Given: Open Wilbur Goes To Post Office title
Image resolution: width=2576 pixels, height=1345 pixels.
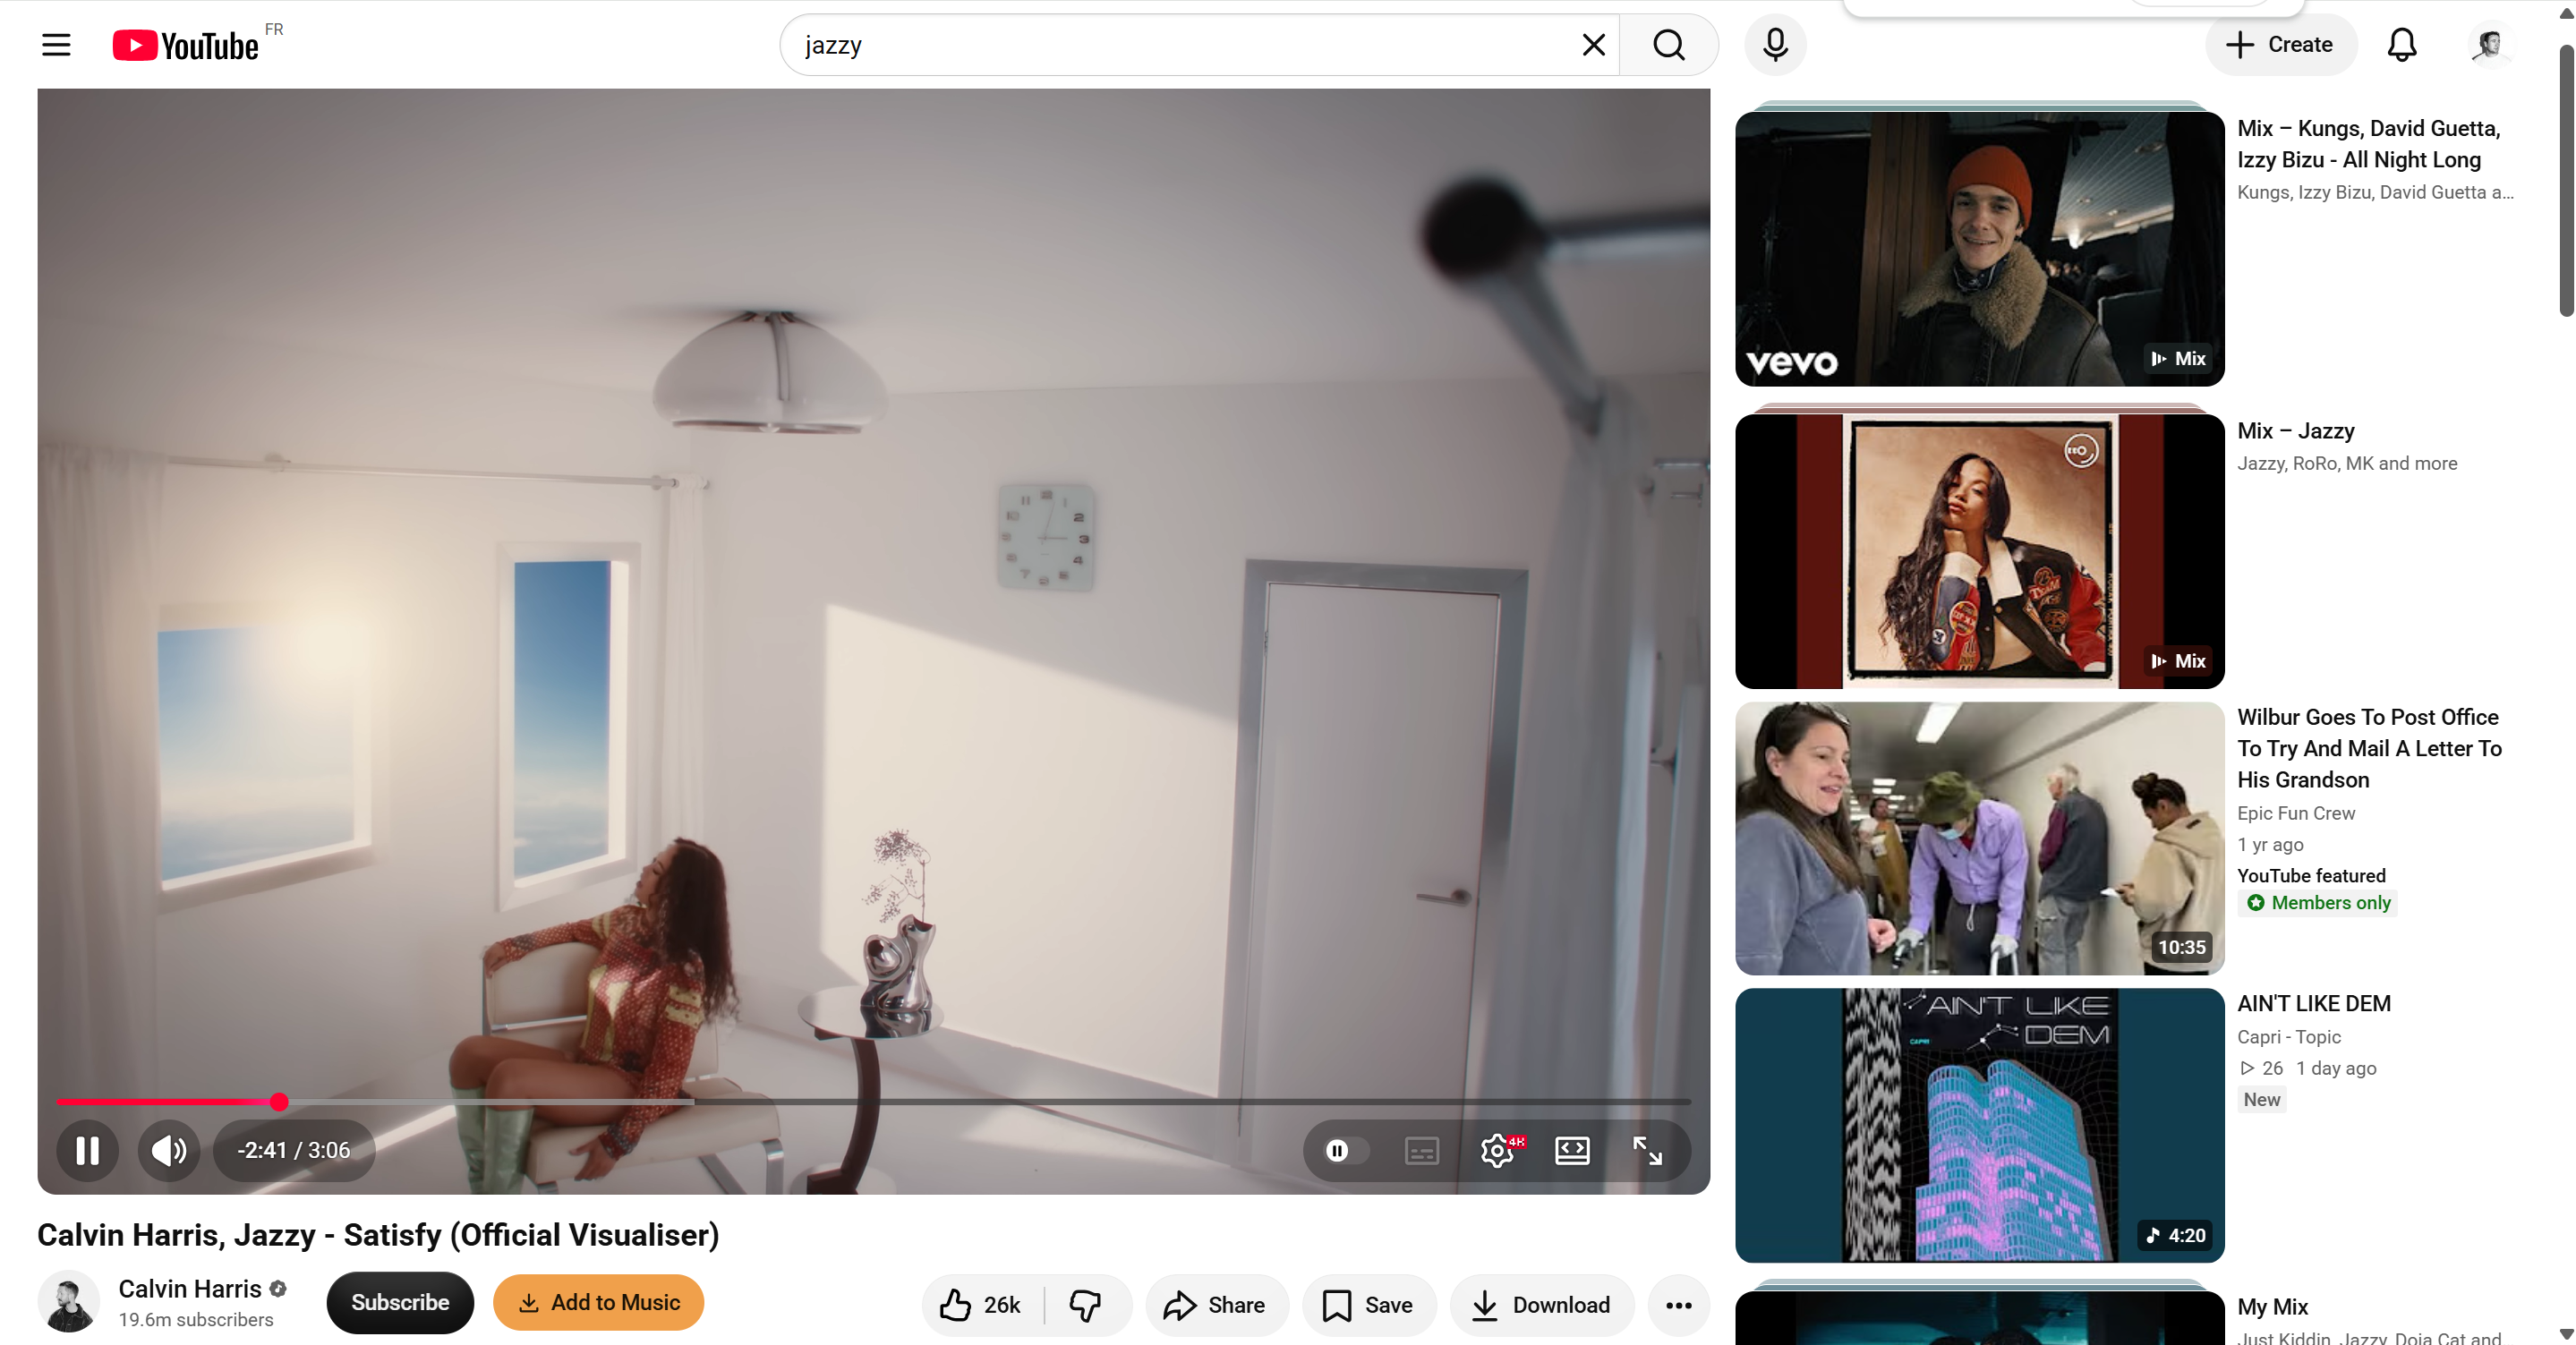Looking at the screenshot, I should tap(2369, 748).
